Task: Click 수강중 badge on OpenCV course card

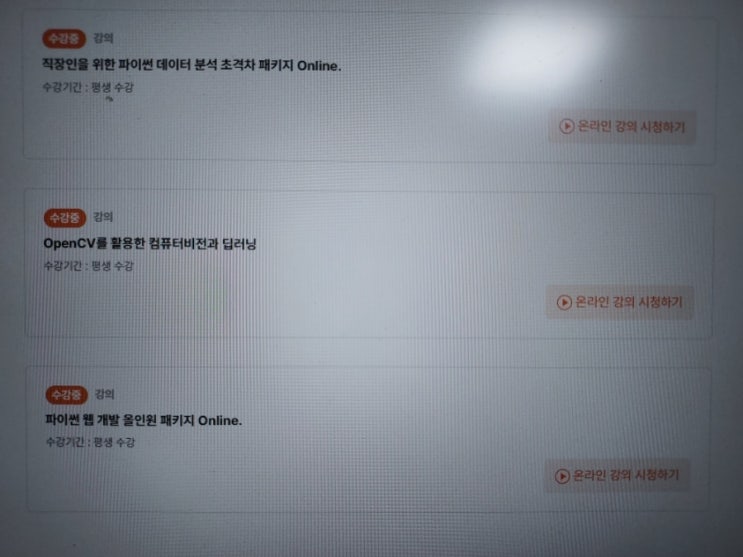Action: (65, 218)
